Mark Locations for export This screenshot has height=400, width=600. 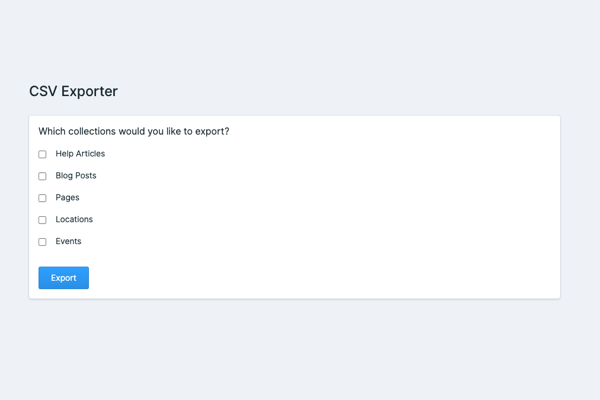(x=42, y=220)
